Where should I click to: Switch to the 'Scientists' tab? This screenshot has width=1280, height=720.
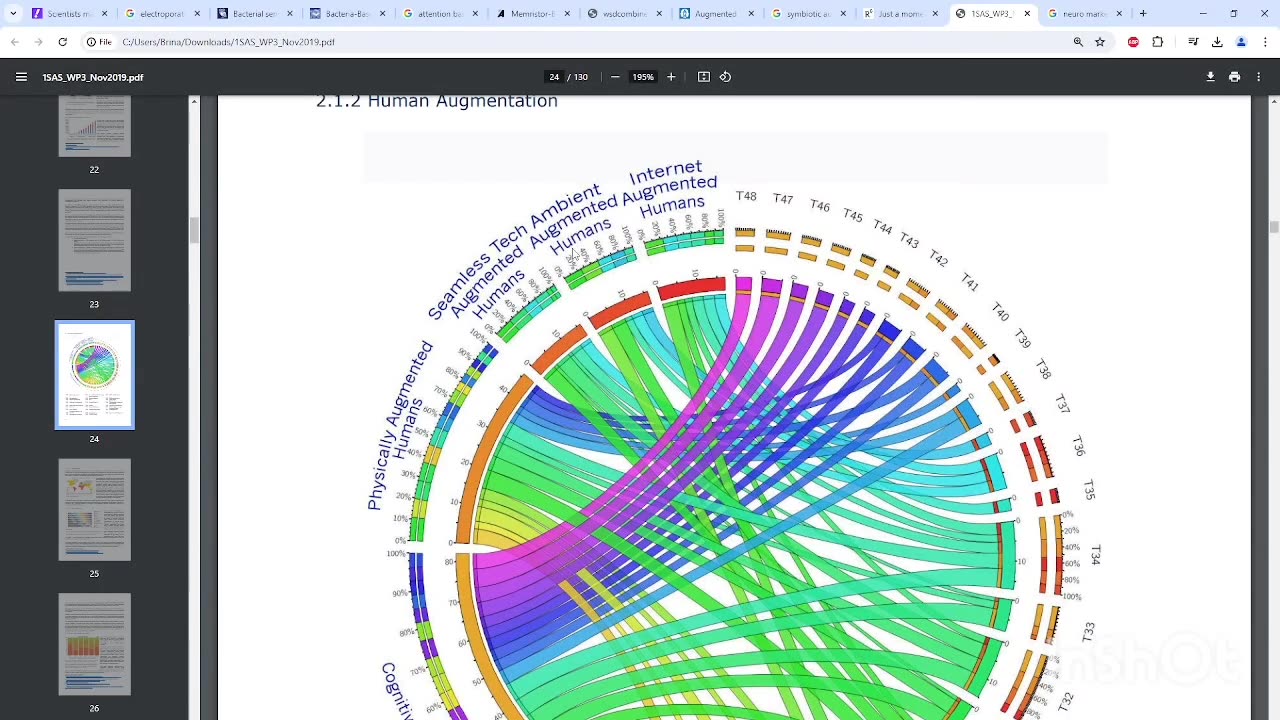click(69, 14)
